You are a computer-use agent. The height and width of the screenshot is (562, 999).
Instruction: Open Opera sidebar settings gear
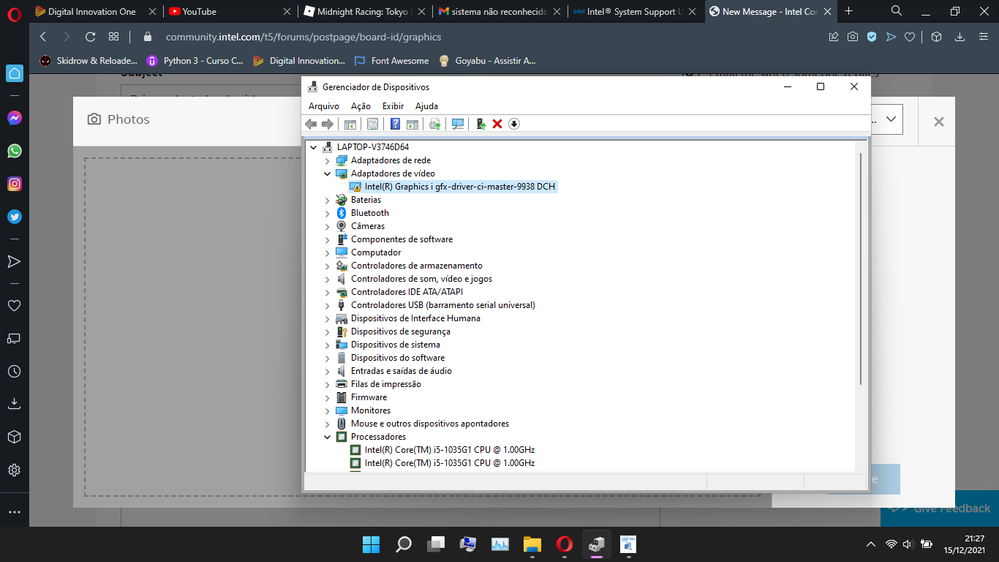(14, 470)
